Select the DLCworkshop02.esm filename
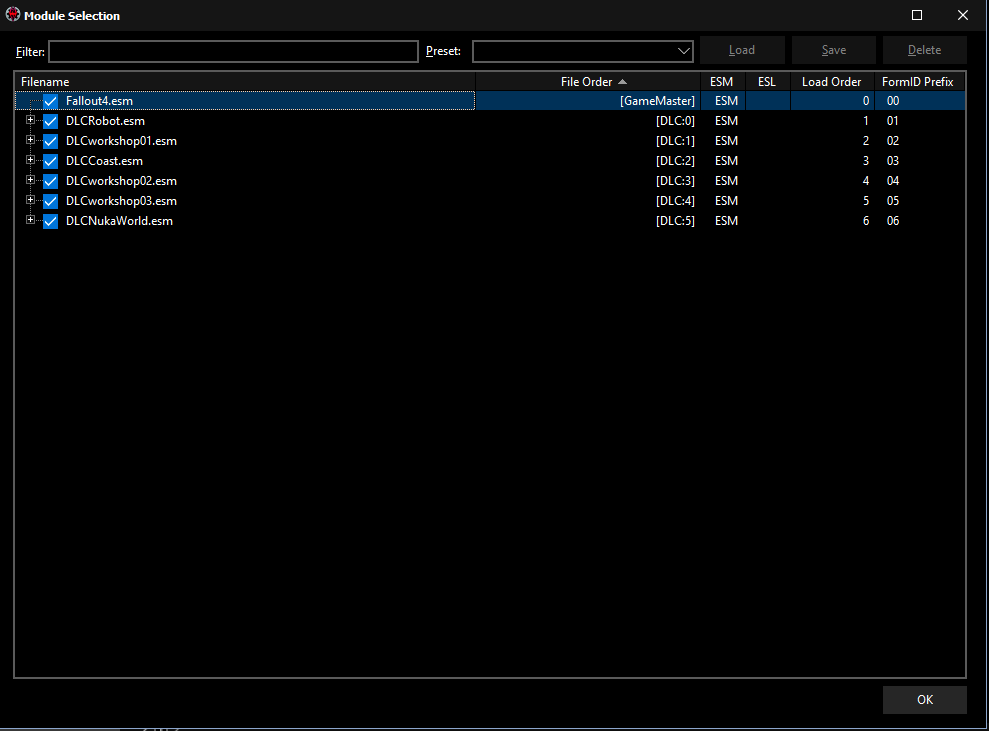This screenshot has width=989, height=731. click(x=121, y=181)
